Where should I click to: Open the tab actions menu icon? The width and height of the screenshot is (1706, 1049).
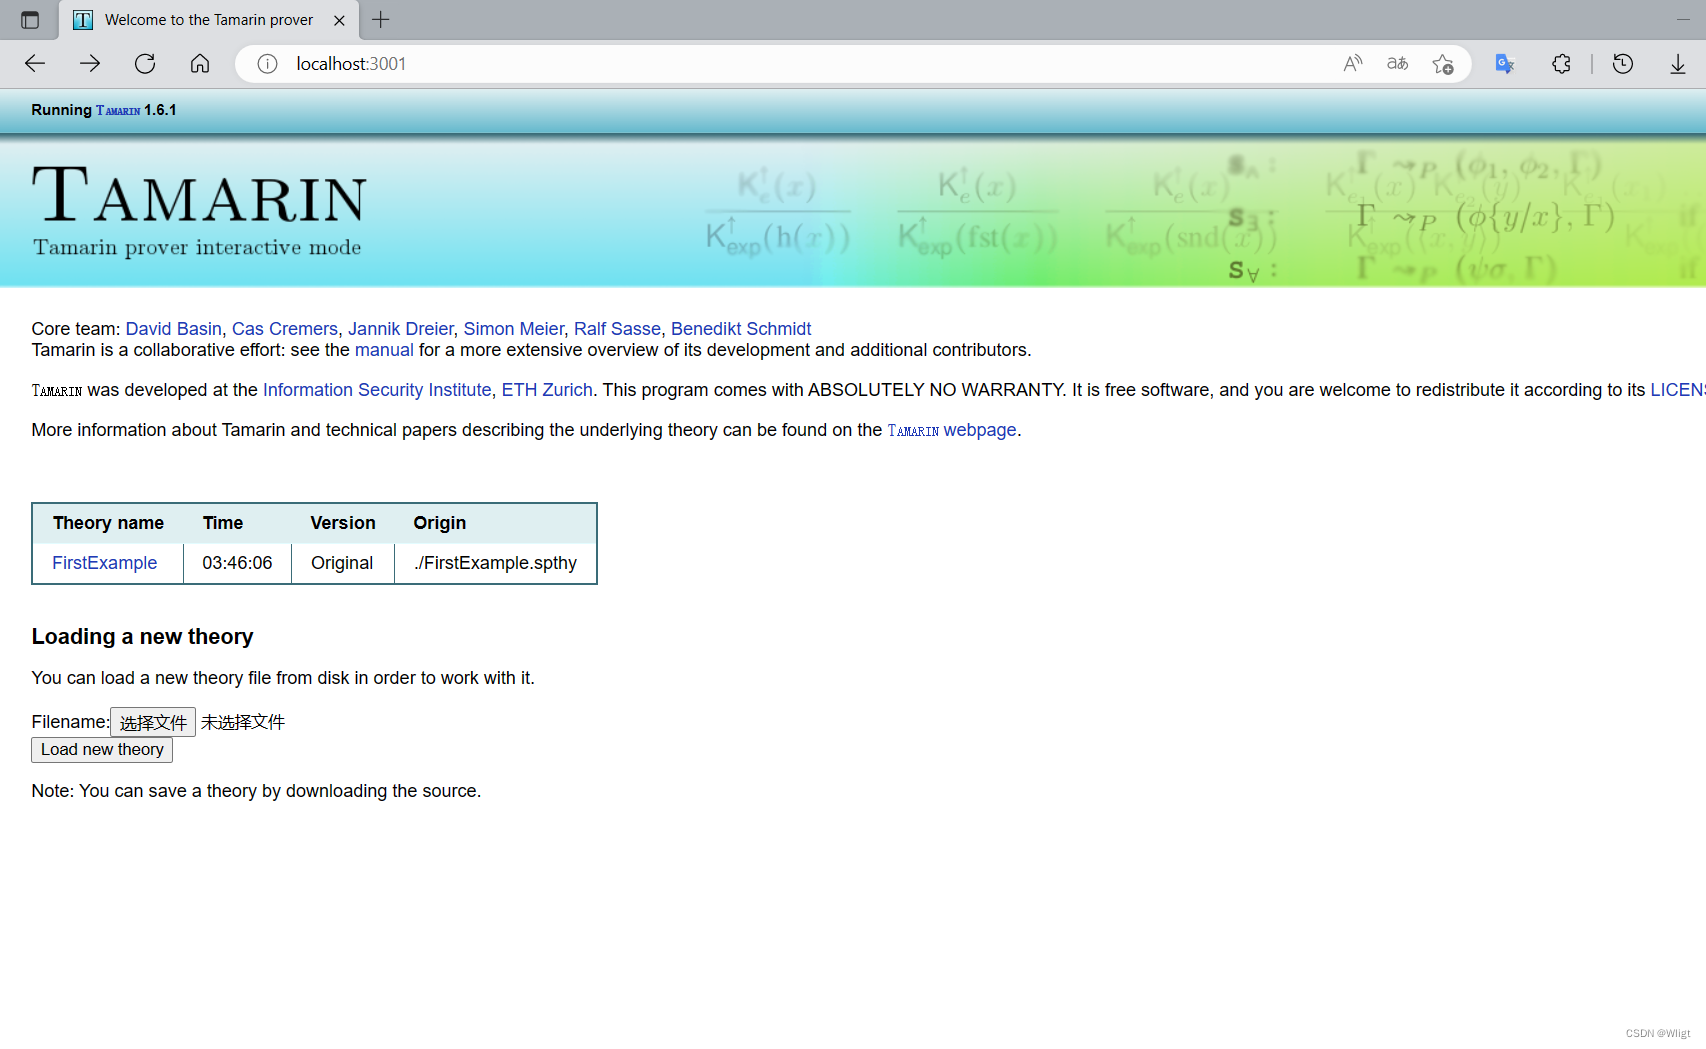coord(30,20)
